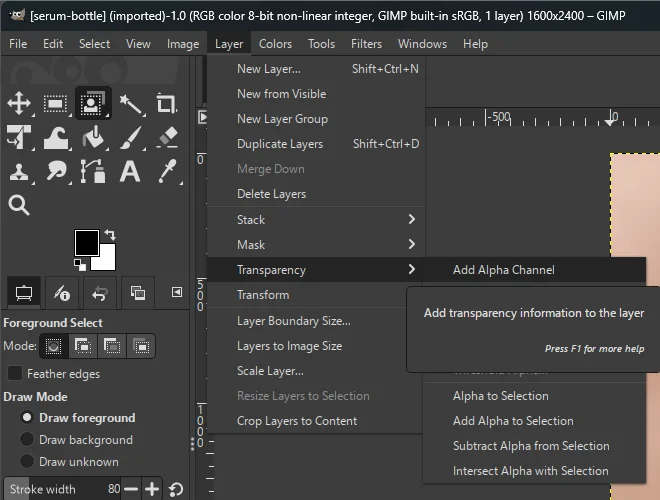Select the Fuzzy Select magic wand tool
This screenshot has height=500, width=660.
pos(131,104)
